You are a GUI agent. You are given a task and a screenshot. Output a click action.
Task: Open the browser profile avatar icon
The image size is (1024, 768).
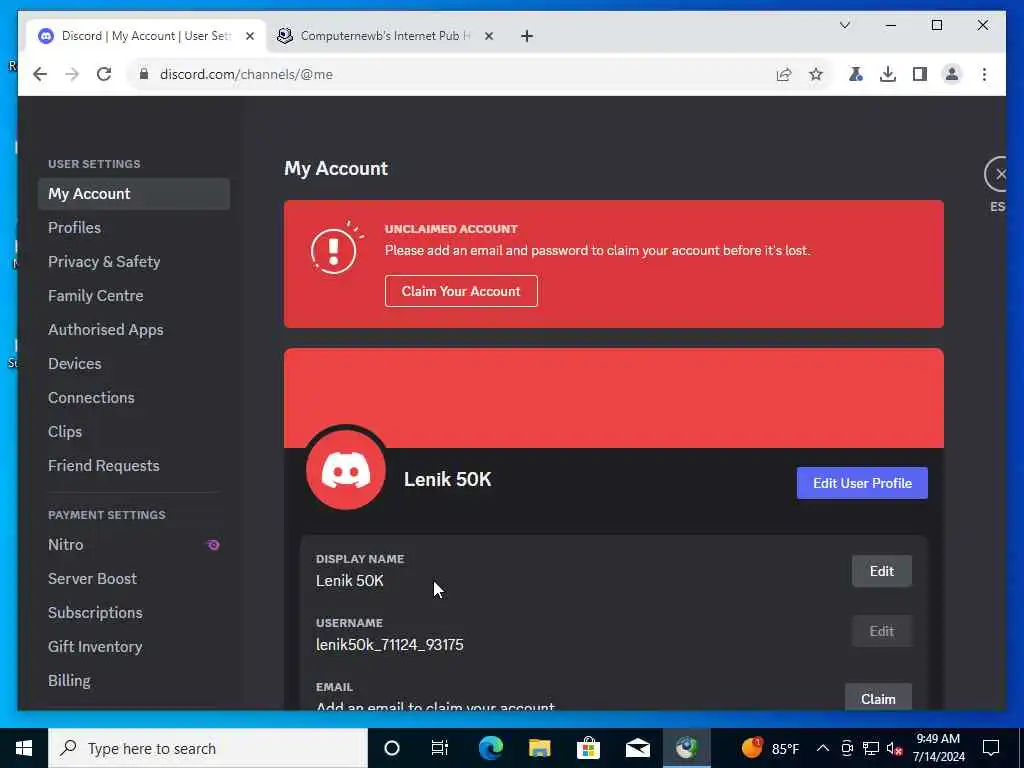[x=952, y=74]
